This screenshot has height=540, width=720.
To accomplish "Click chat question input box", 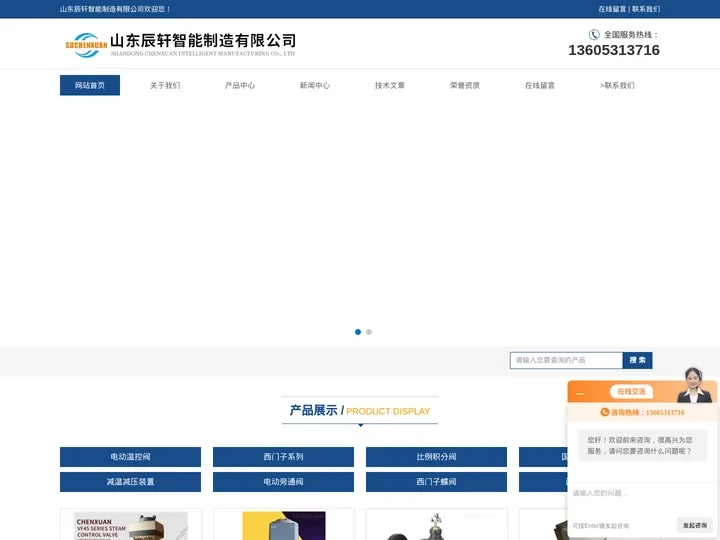I will tap(642, 499).
